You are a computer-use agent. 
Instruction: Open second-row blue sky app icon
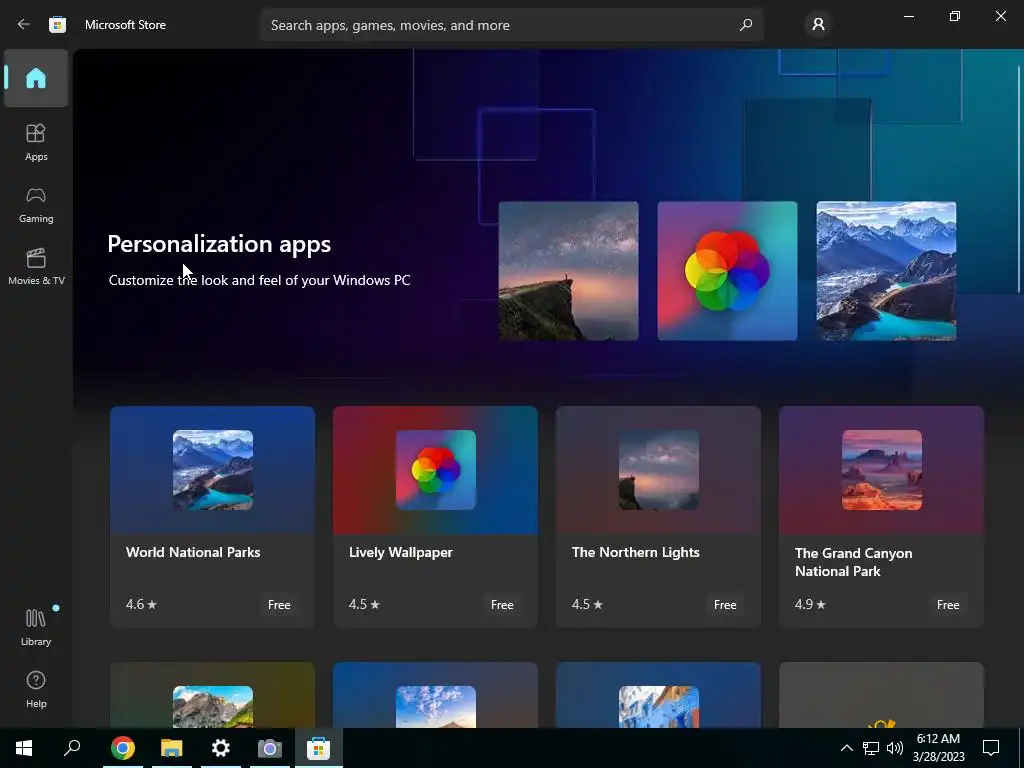tap(436, 707)
